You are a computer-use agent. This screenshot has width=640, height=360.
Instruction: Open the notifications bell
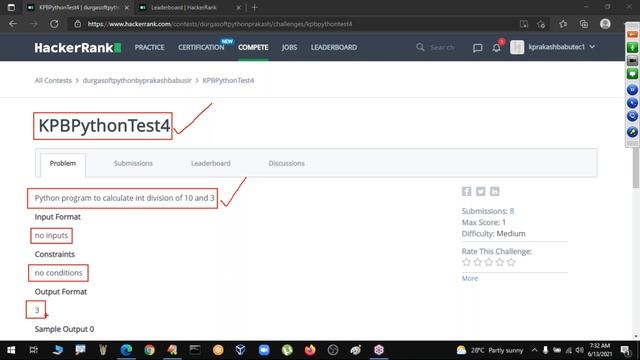click(496, 48)
